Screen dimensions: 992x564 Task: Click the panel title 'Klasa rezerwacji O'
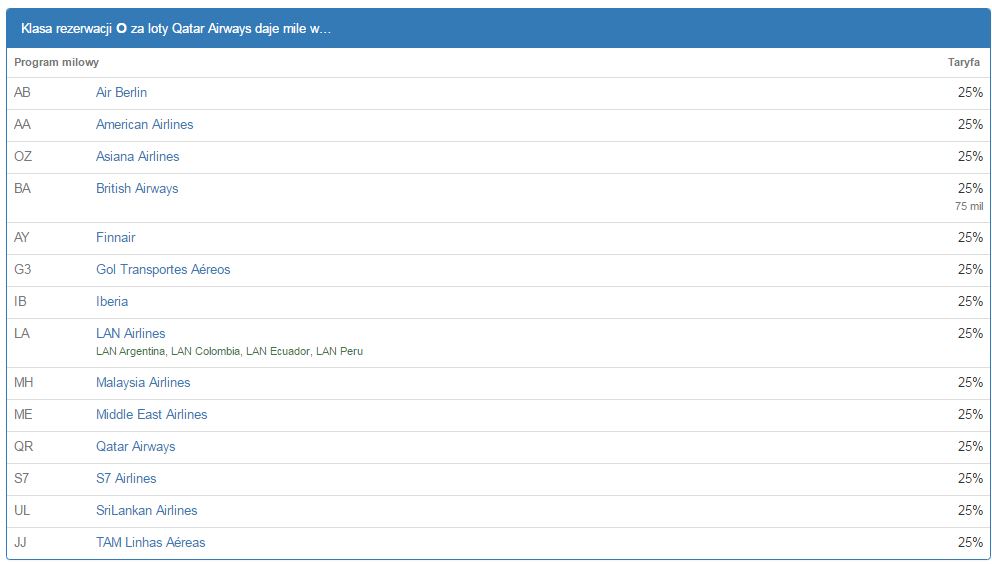point(74,28)
